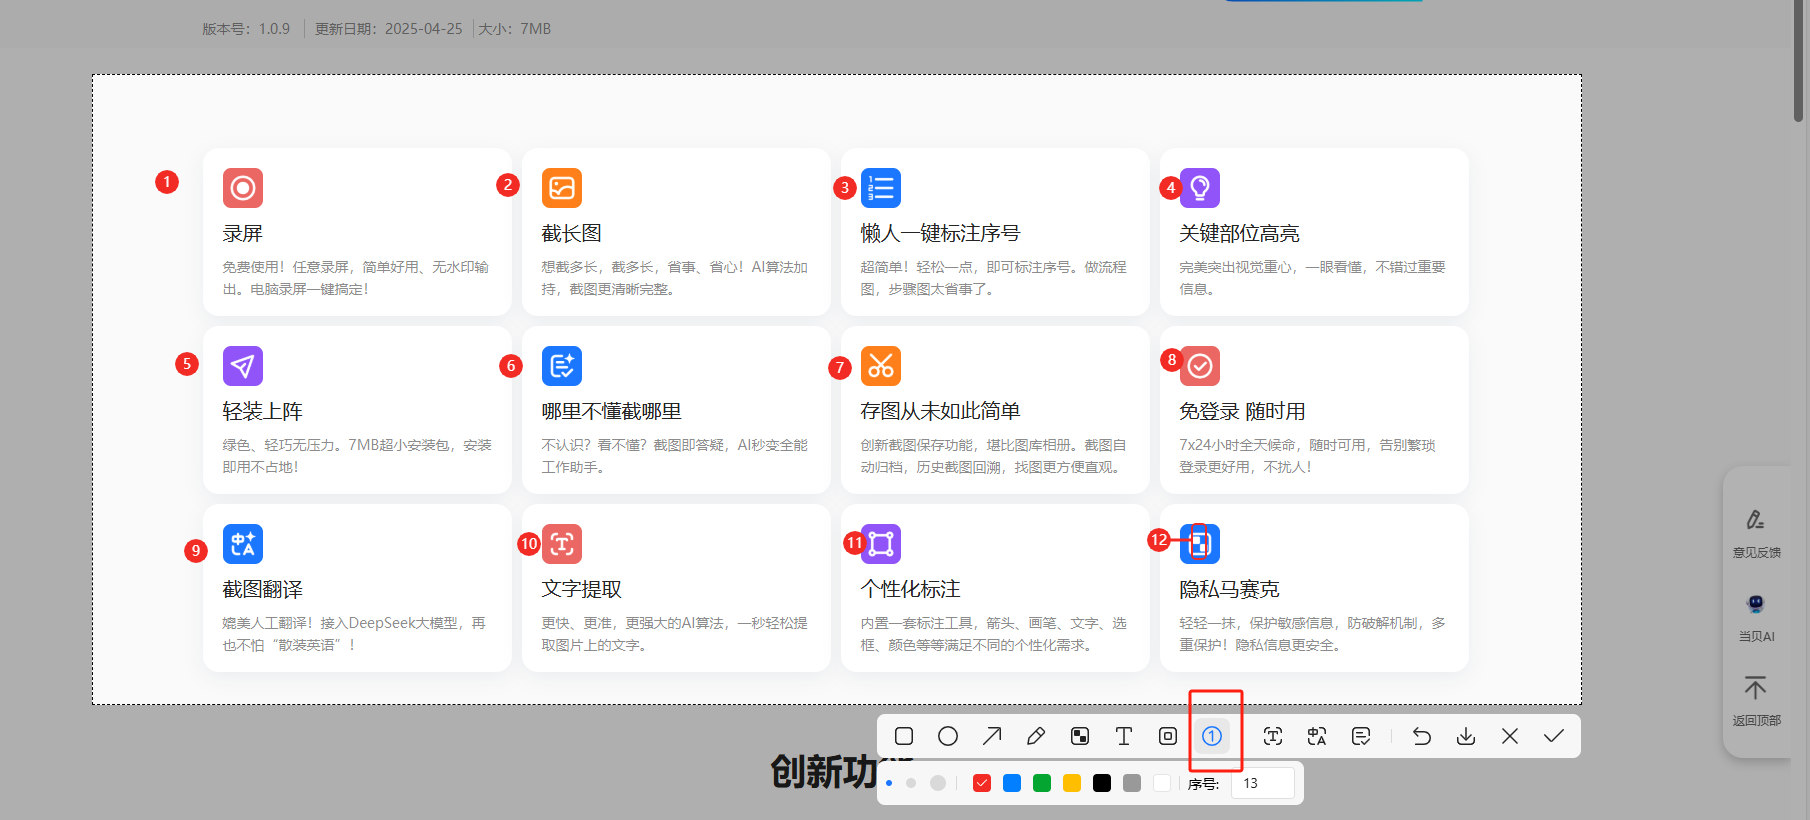Click the 免登录 随时用 title
1810x820 pixels.
(1242, 411)
